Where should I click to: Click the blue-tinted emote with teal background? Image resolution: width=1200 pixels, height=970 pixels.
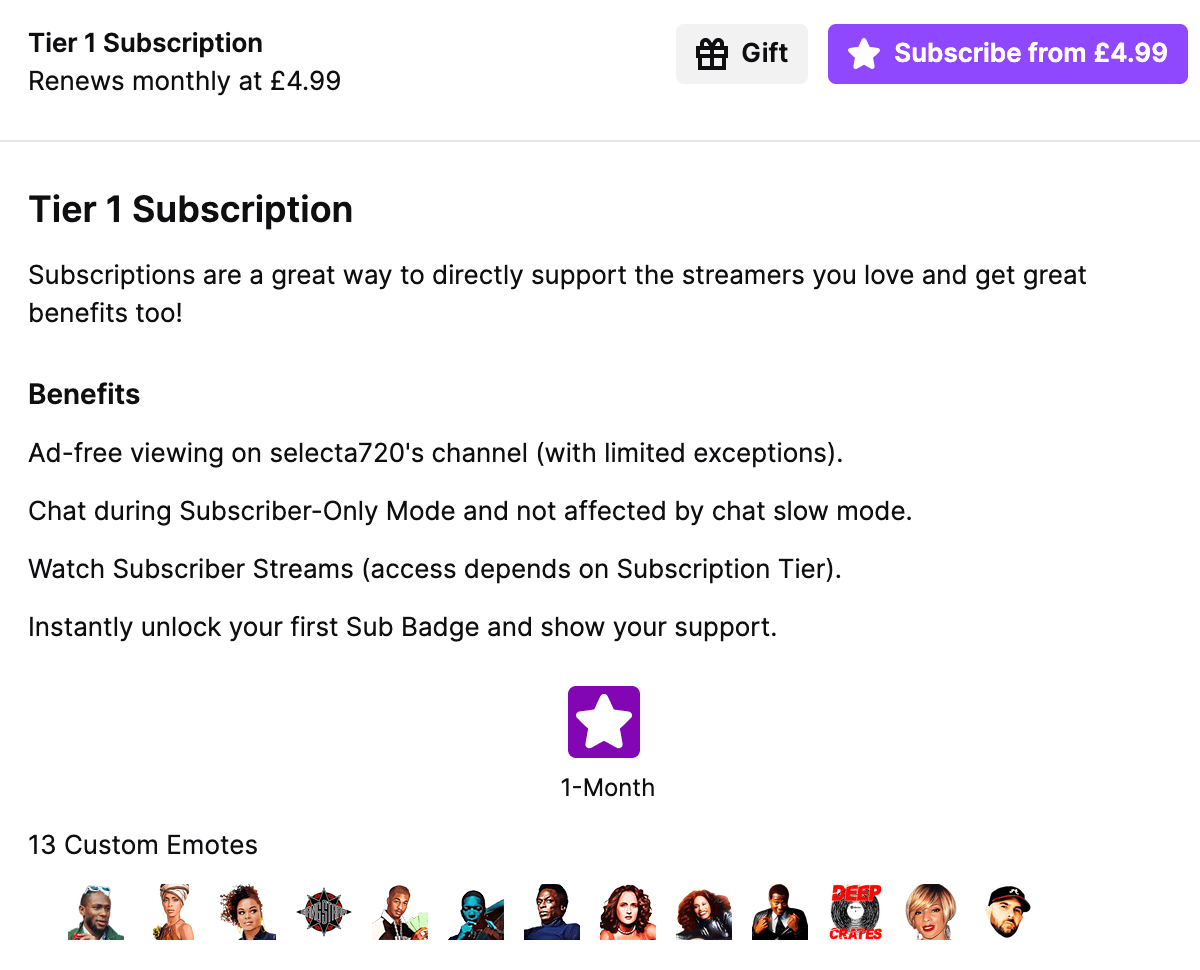click(476, 912)
